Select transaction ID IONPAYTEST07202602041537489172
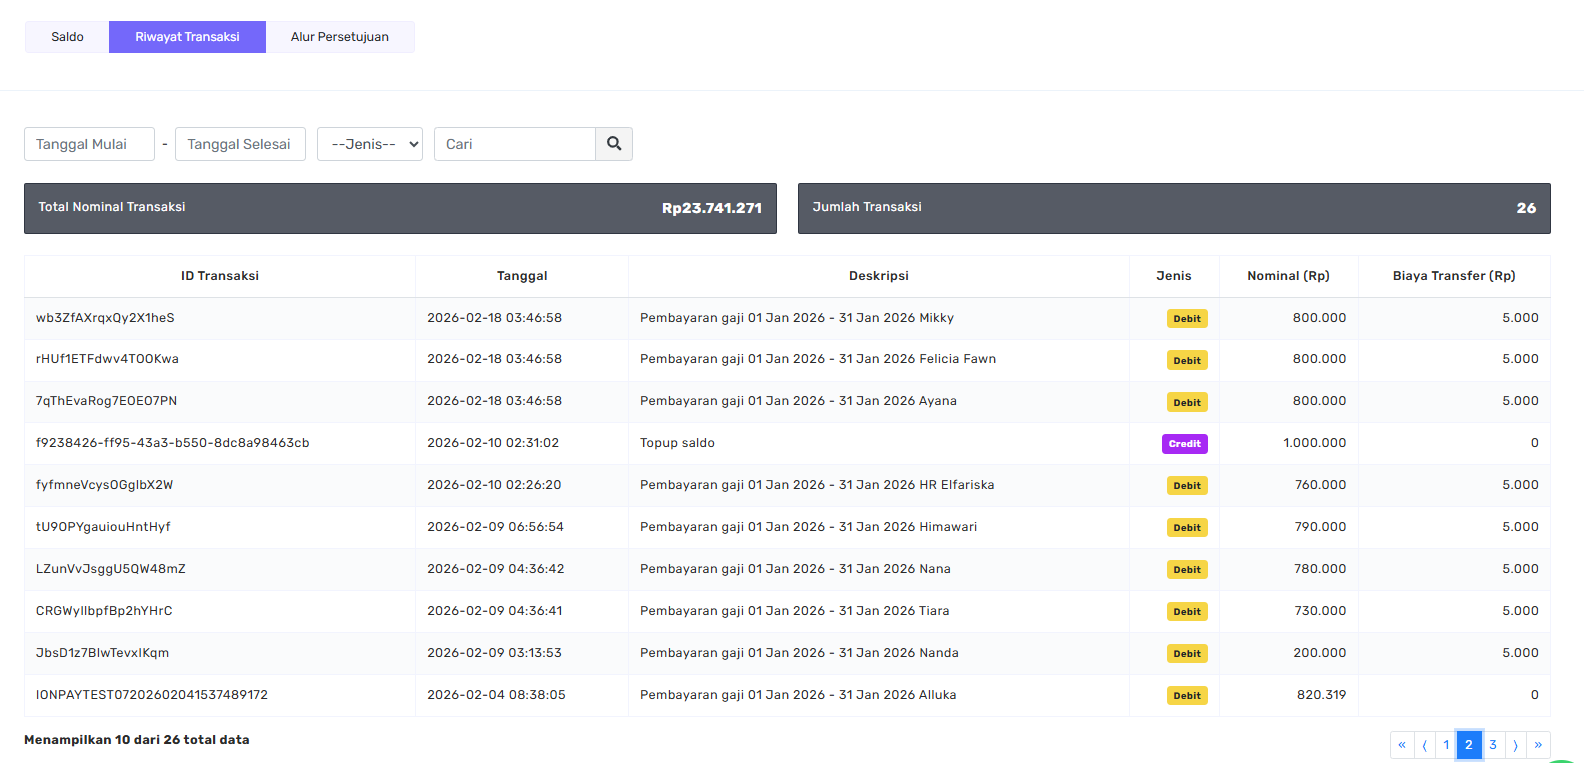 coord(152,695)
